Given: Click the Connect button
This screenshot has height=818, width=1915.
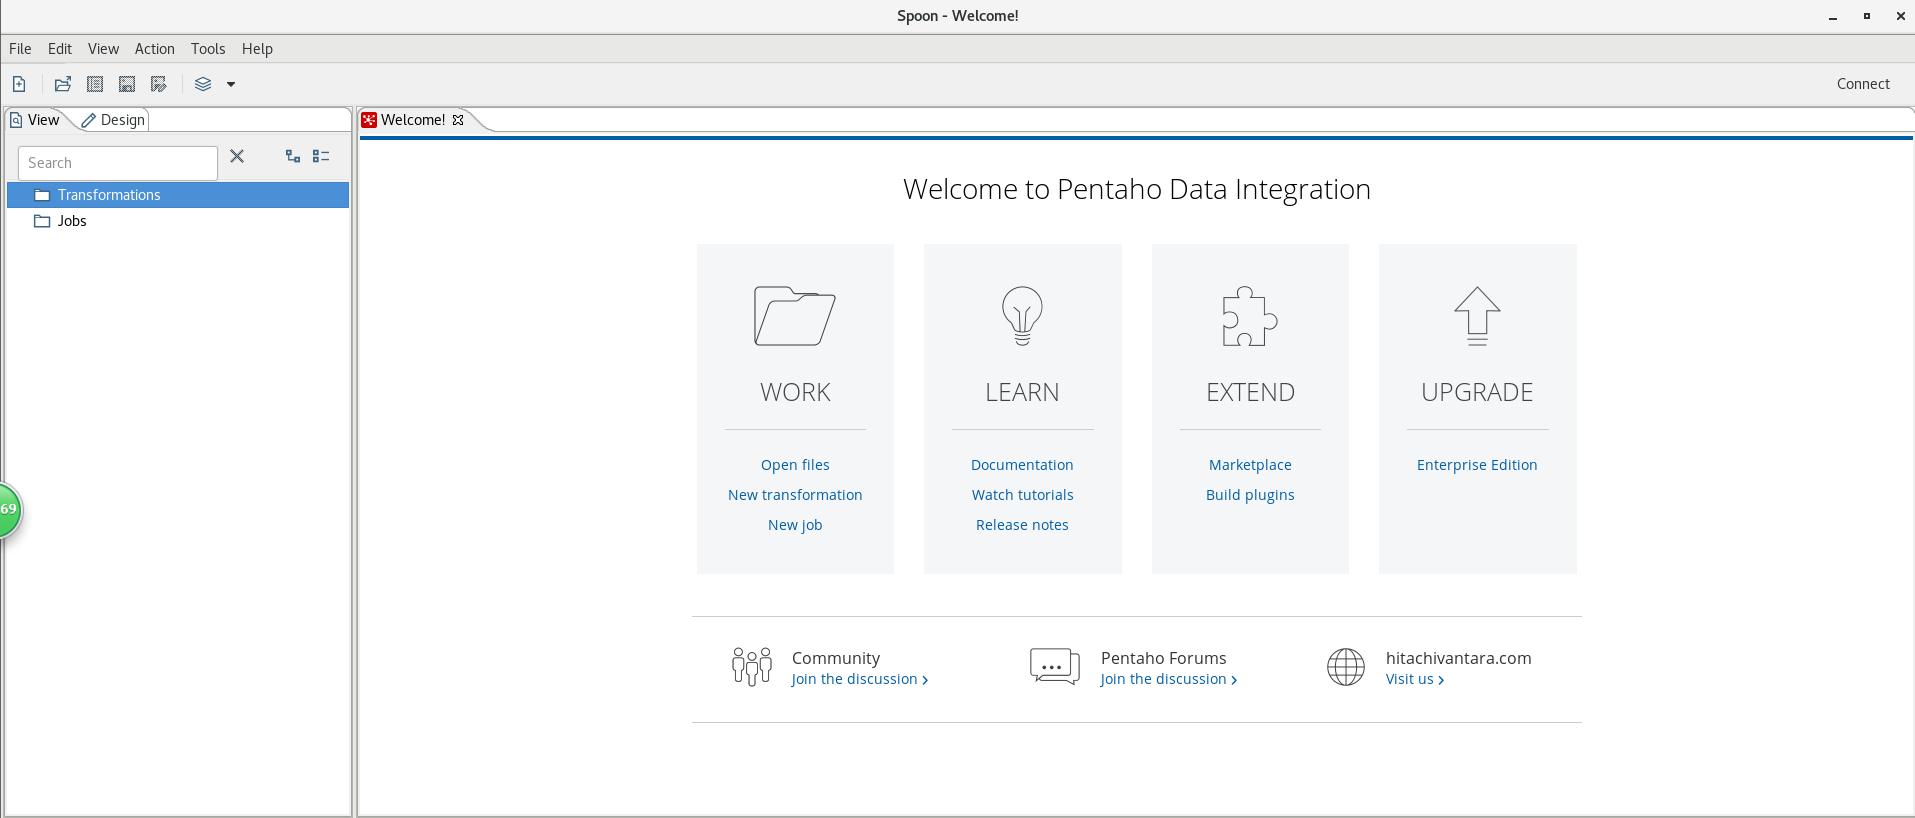Looking at the screenshot, I should point(1863,84).
